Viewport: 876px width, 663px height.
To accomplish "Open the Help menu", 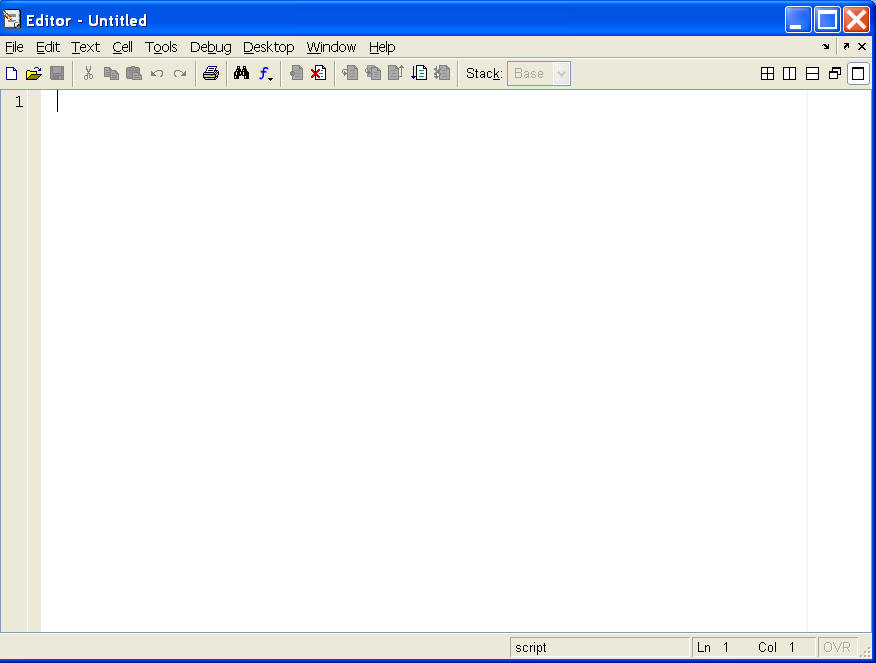I will coord(382,47).
